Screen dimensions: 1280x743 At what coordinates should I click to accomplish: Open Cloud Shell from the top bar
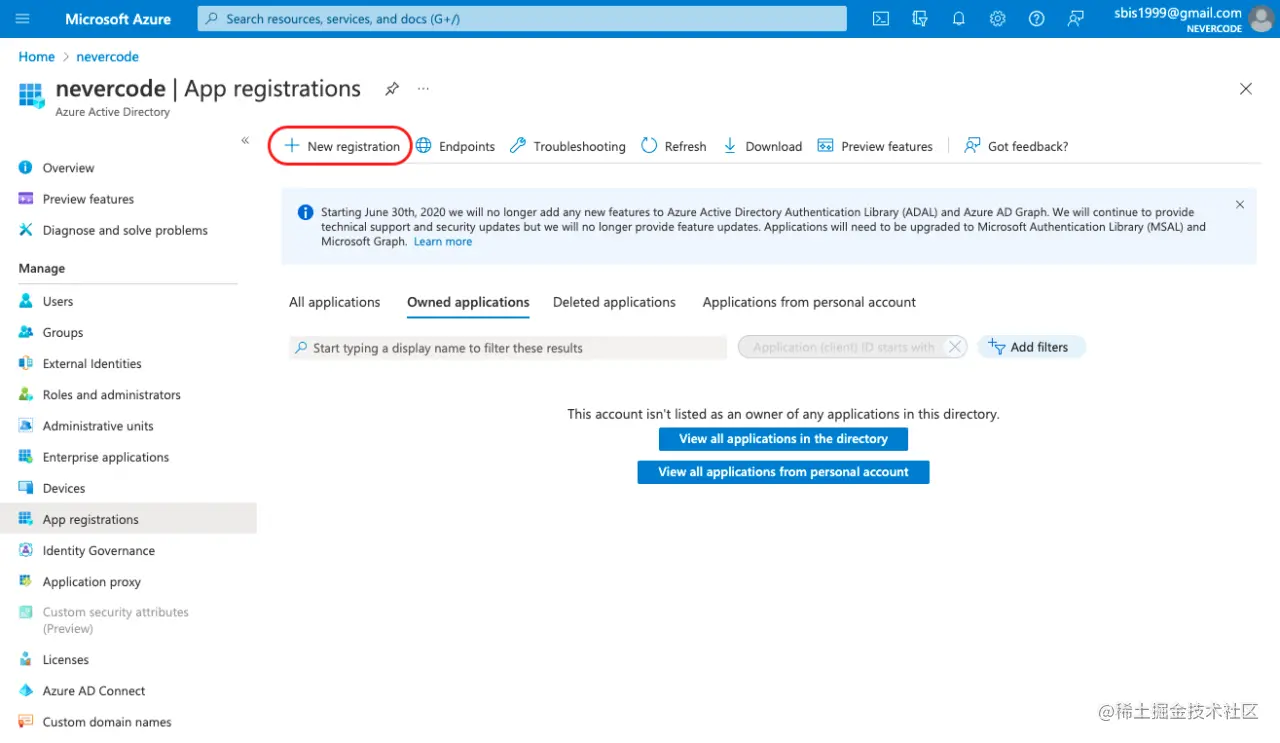pyautogui.click(x=881, y=18)
